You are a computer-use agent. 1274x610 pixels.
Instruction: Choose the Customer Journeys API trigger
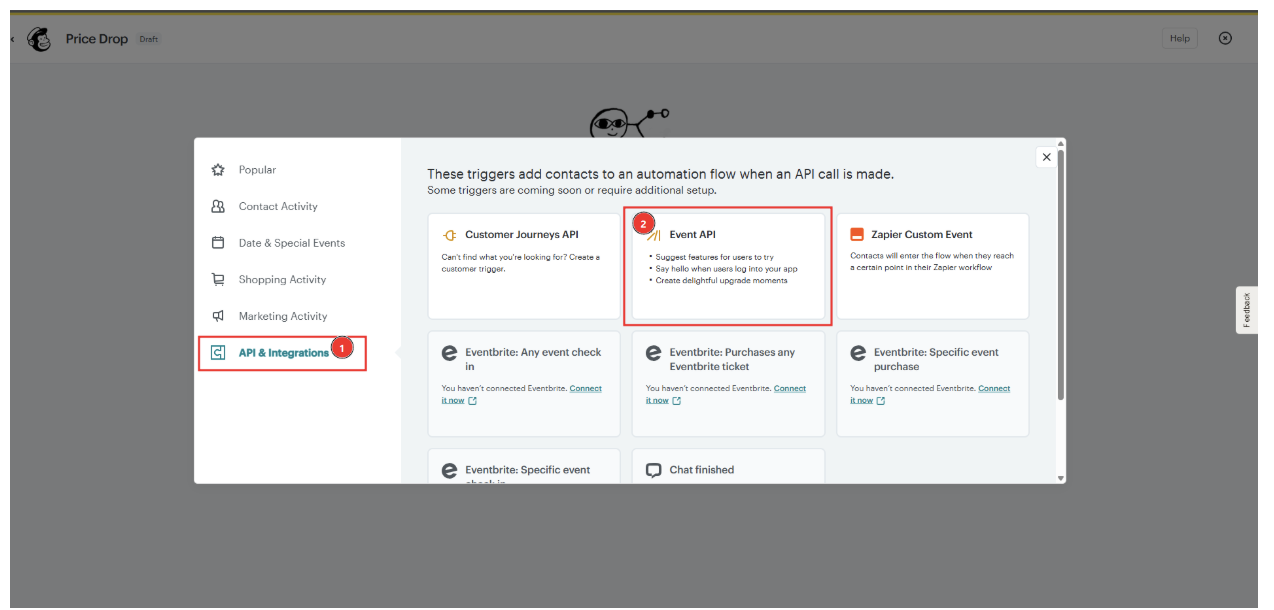coord(524,266)
